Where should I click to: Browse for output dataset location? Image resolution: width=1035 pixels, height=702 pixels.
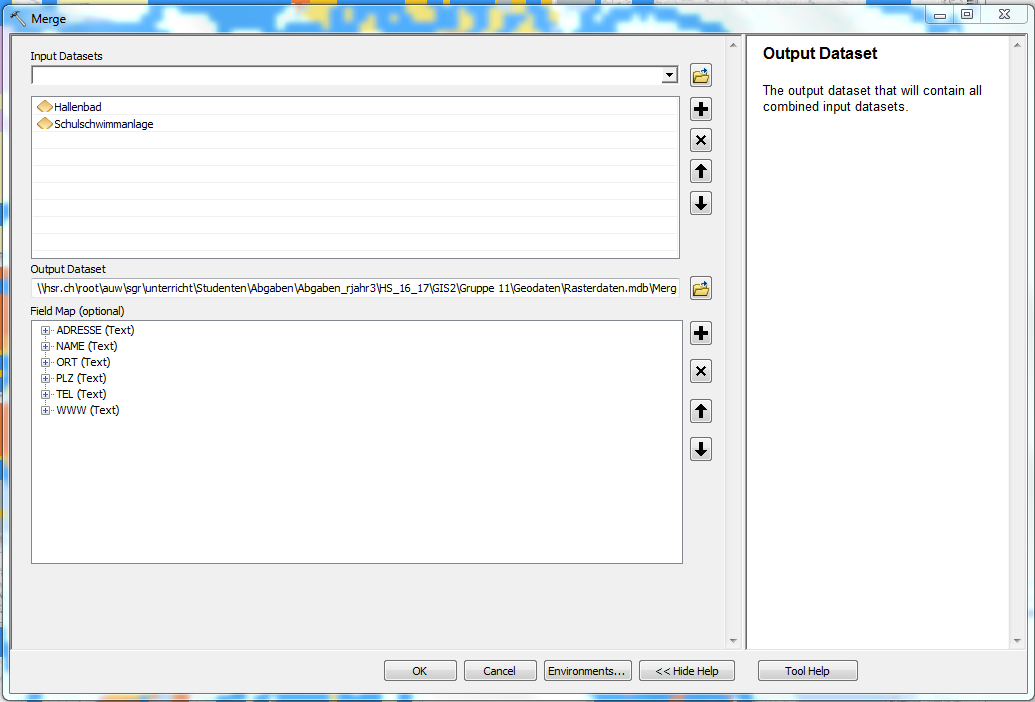700,289
